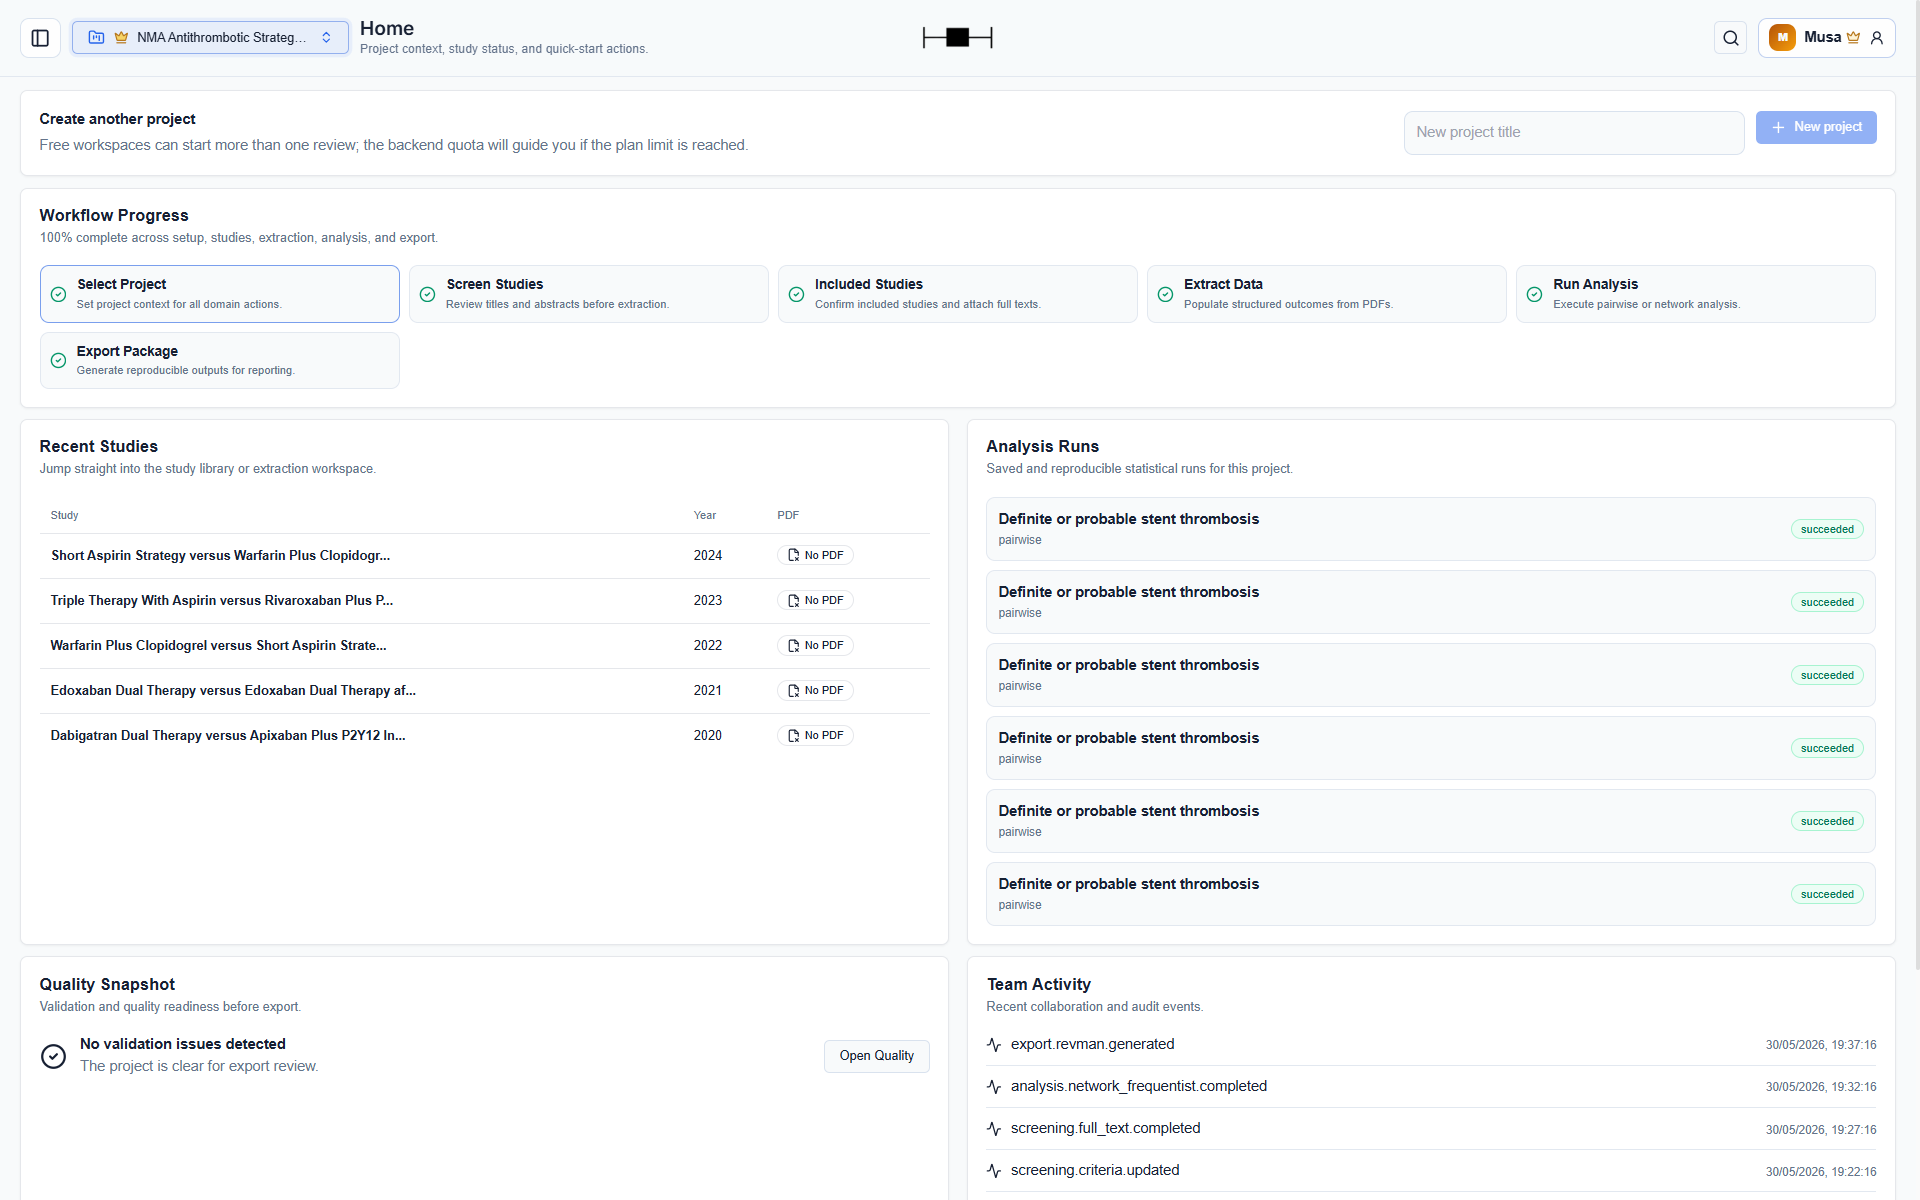Click activity icon beside screening.full_text.completed
The width and height of the screenshot is (1920, 1200).
(x=994, y=1129)
